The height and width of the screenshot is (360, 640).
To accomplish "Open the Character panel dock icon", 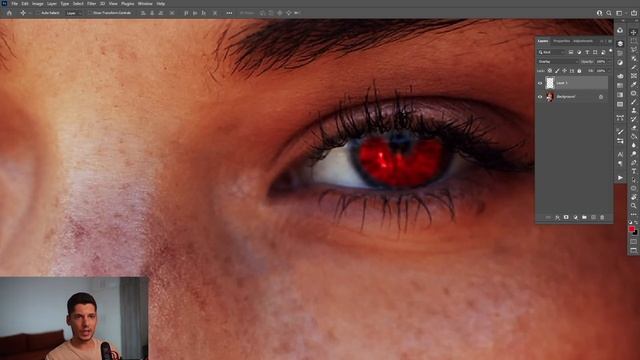I will coord(620,154).
